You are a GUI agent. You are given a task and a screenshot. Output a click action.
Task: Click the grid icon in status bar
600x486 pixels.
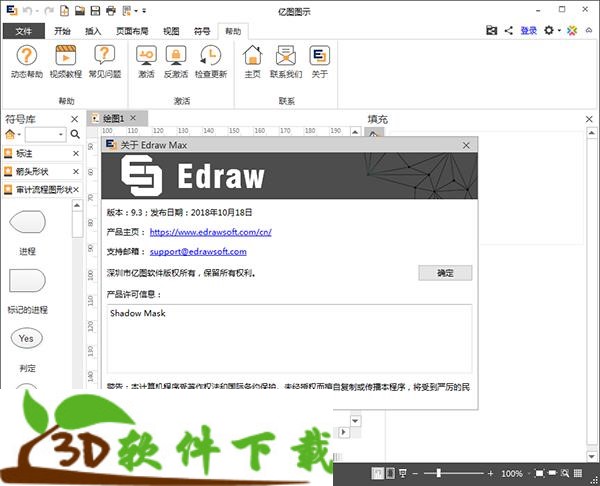[x=578, y=473]
